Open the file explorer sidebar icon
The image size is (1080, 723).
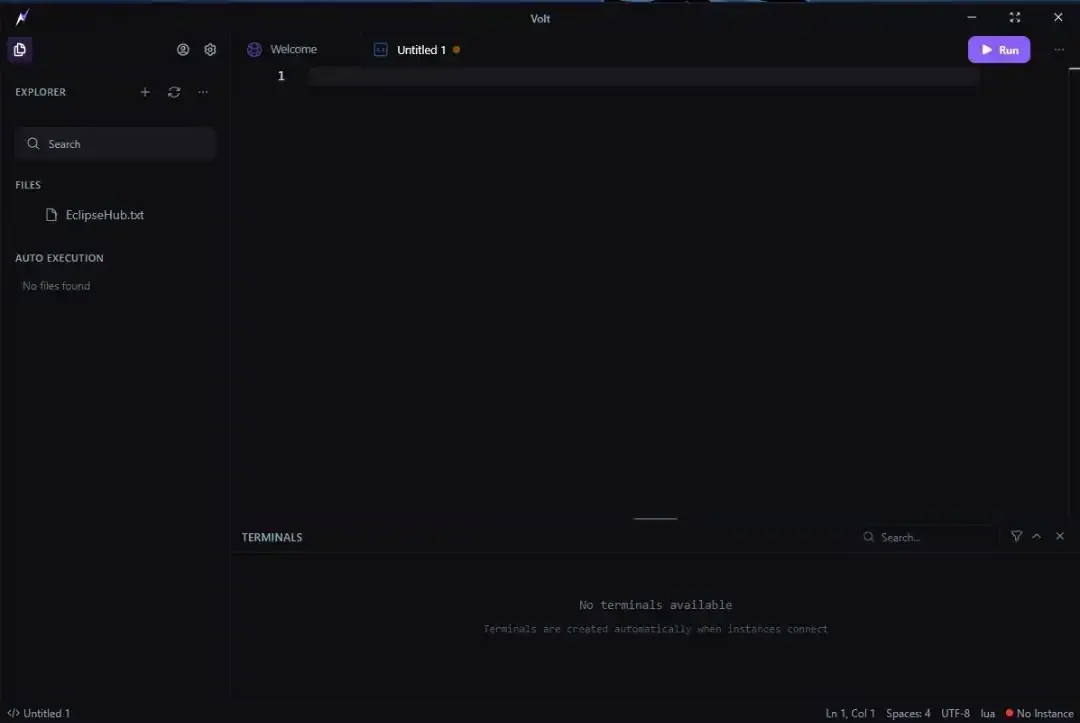[20, 50]
